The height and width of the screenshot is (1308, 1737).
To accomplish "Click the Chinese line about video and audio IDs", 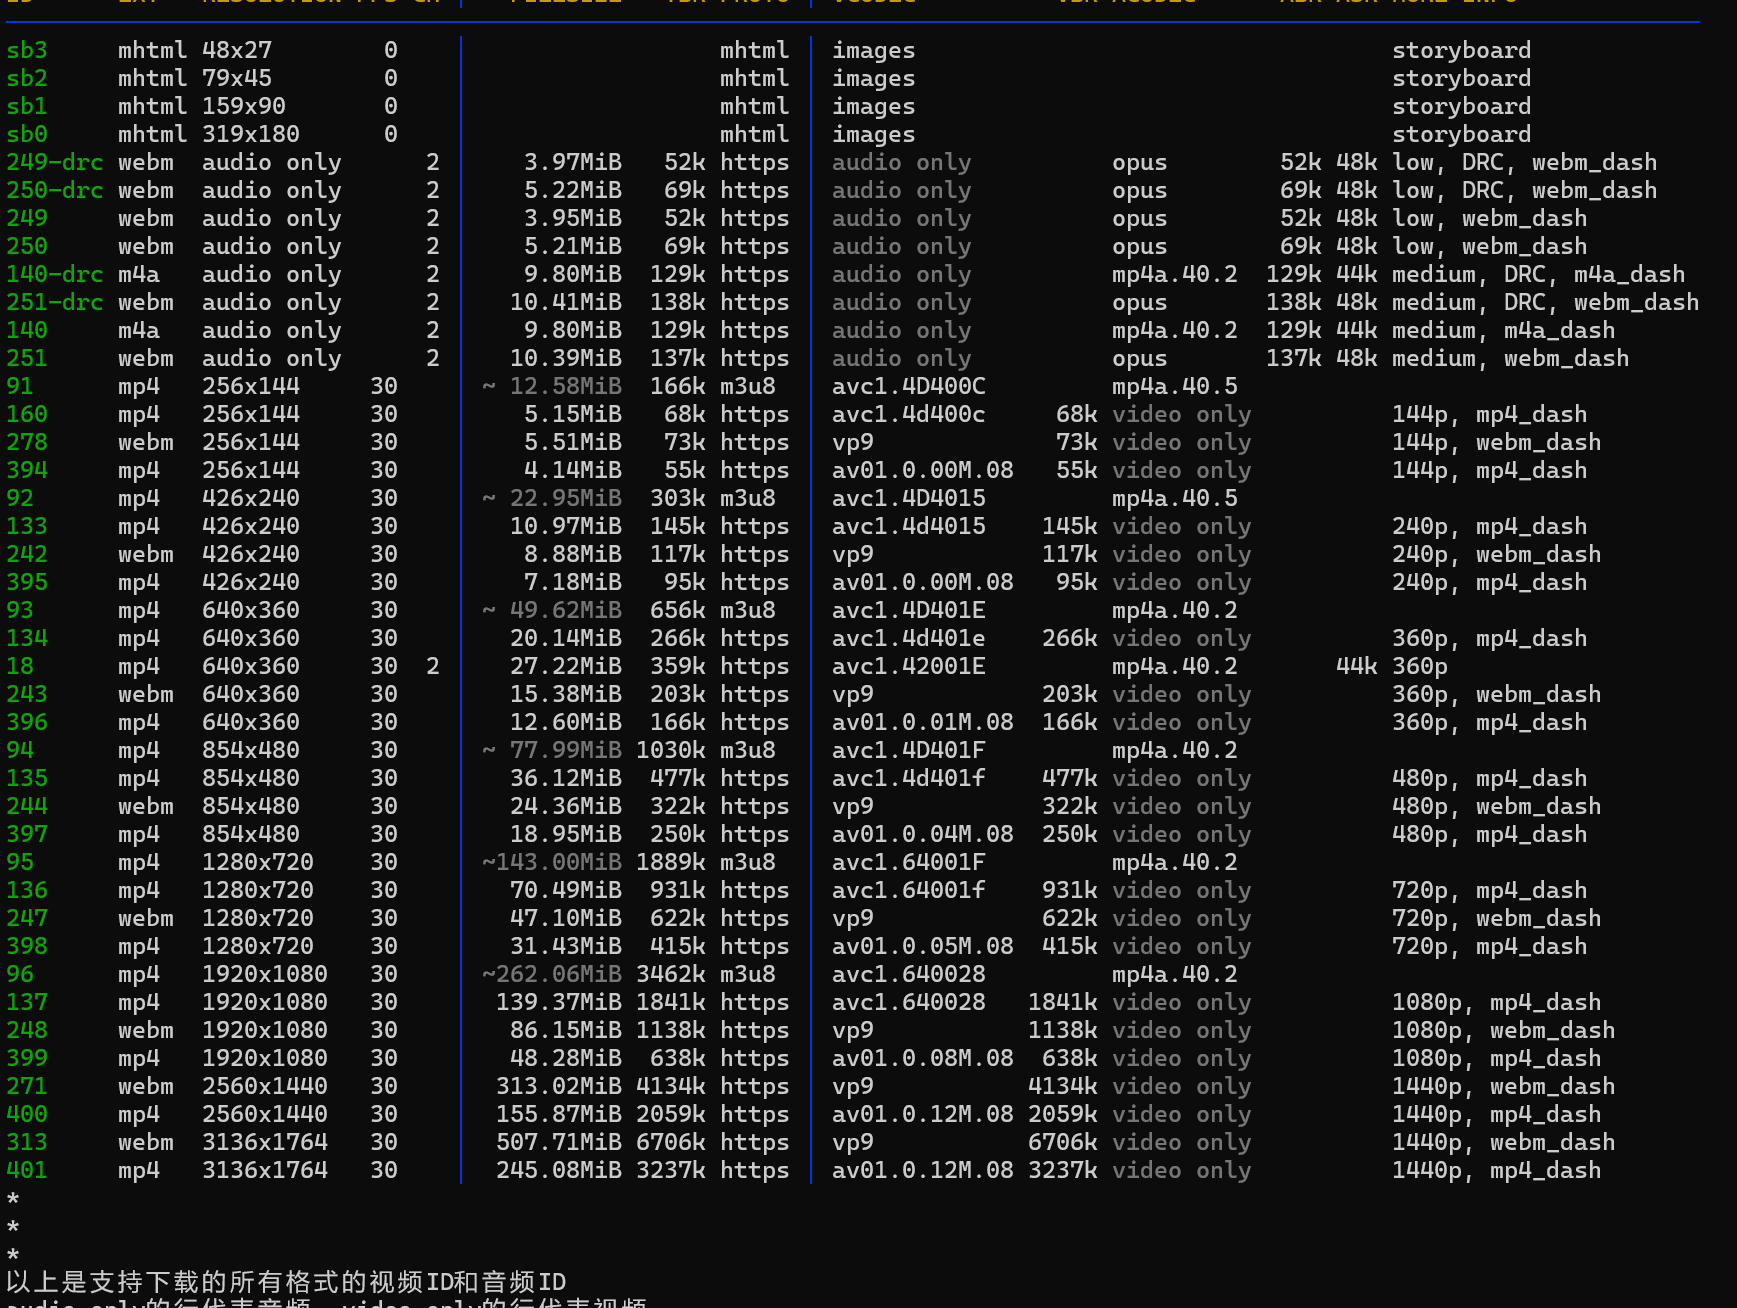I will point(286,1282).
